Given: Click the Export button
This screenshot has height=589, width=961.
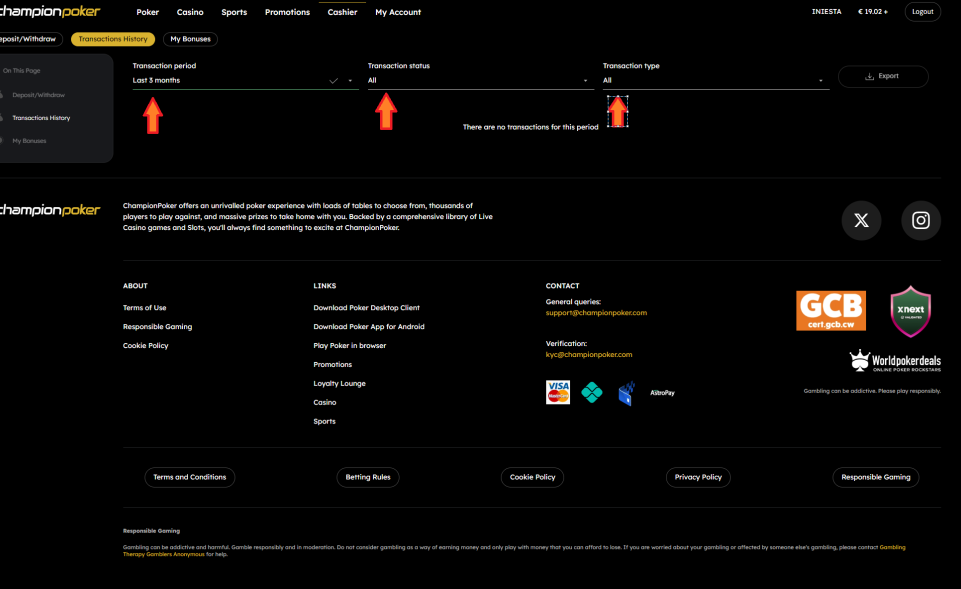Looking at the screenshot, I should pos(882,76).
